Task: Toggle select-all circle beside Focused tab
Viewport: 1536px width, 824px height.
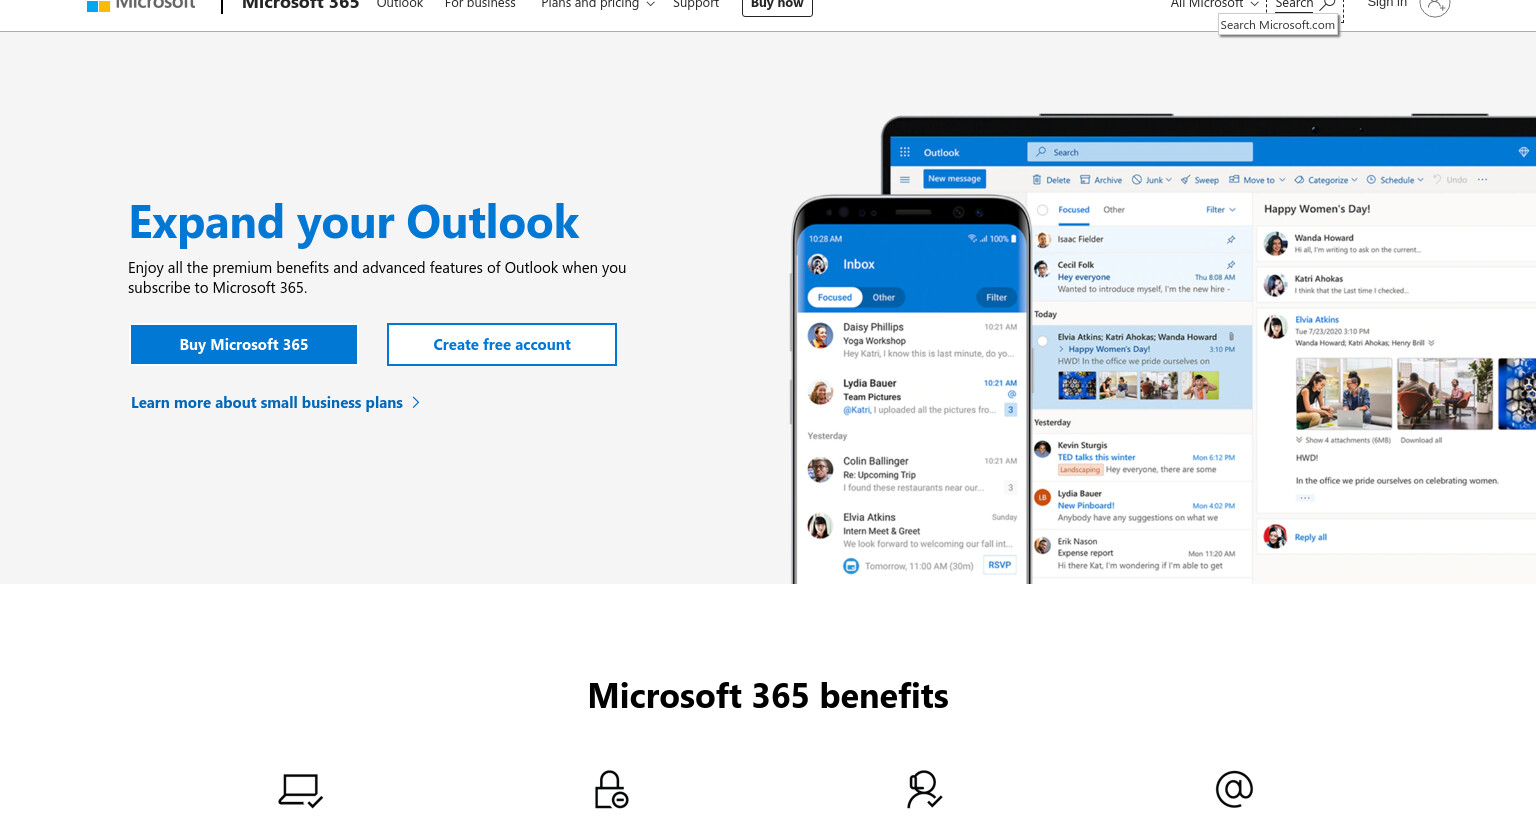Action: pos(1043,210)
